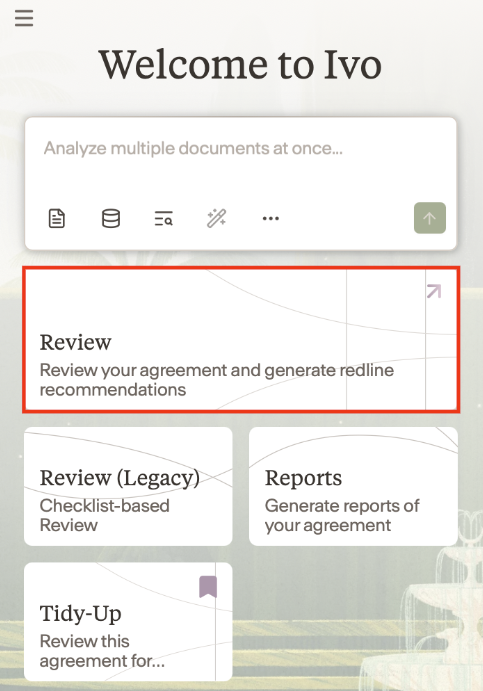Click the search list icon
Viewport: 483px width, 691px height.
[x=163, y=218]
